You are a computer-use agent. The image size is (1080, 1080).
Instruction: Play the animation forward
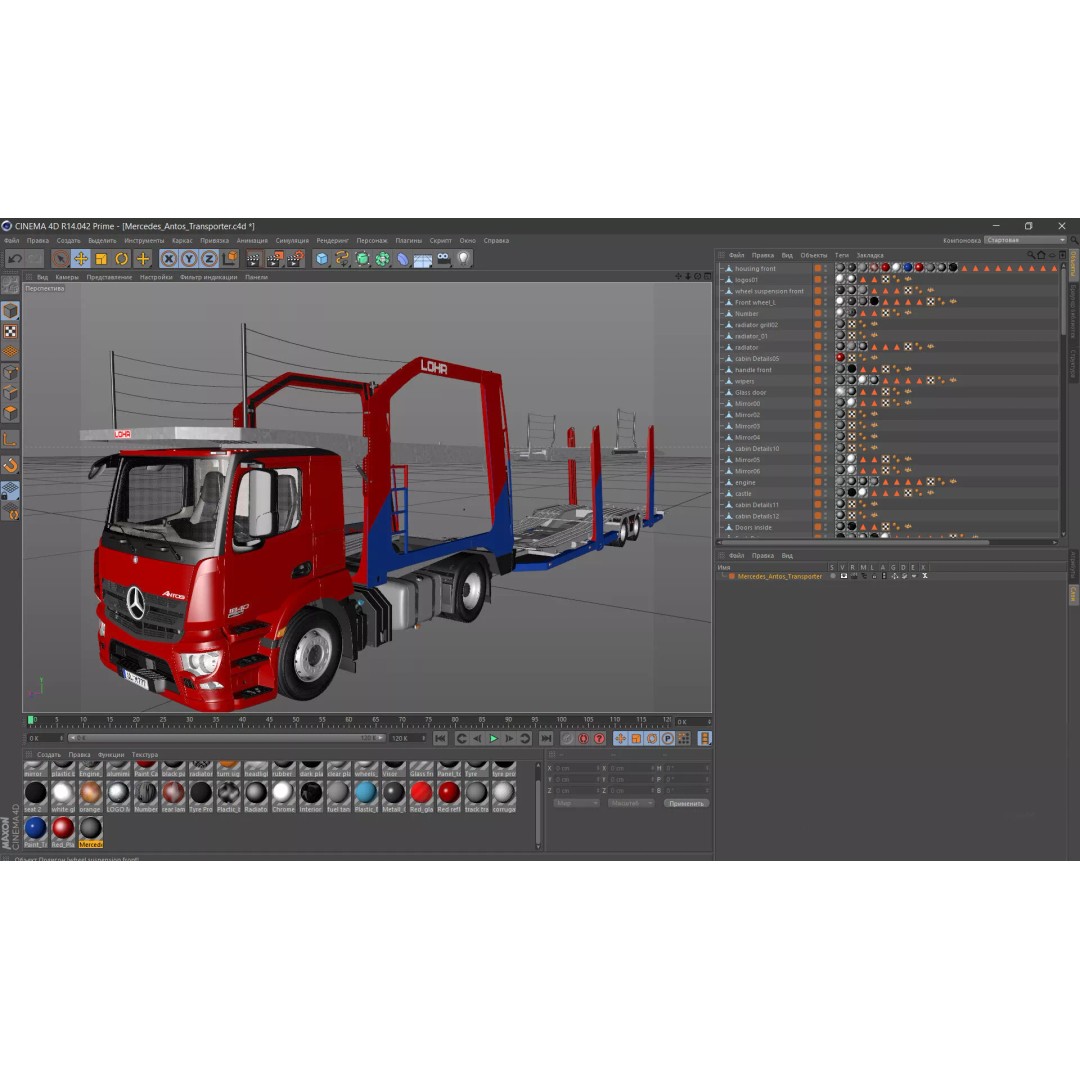tap(493, 738)
